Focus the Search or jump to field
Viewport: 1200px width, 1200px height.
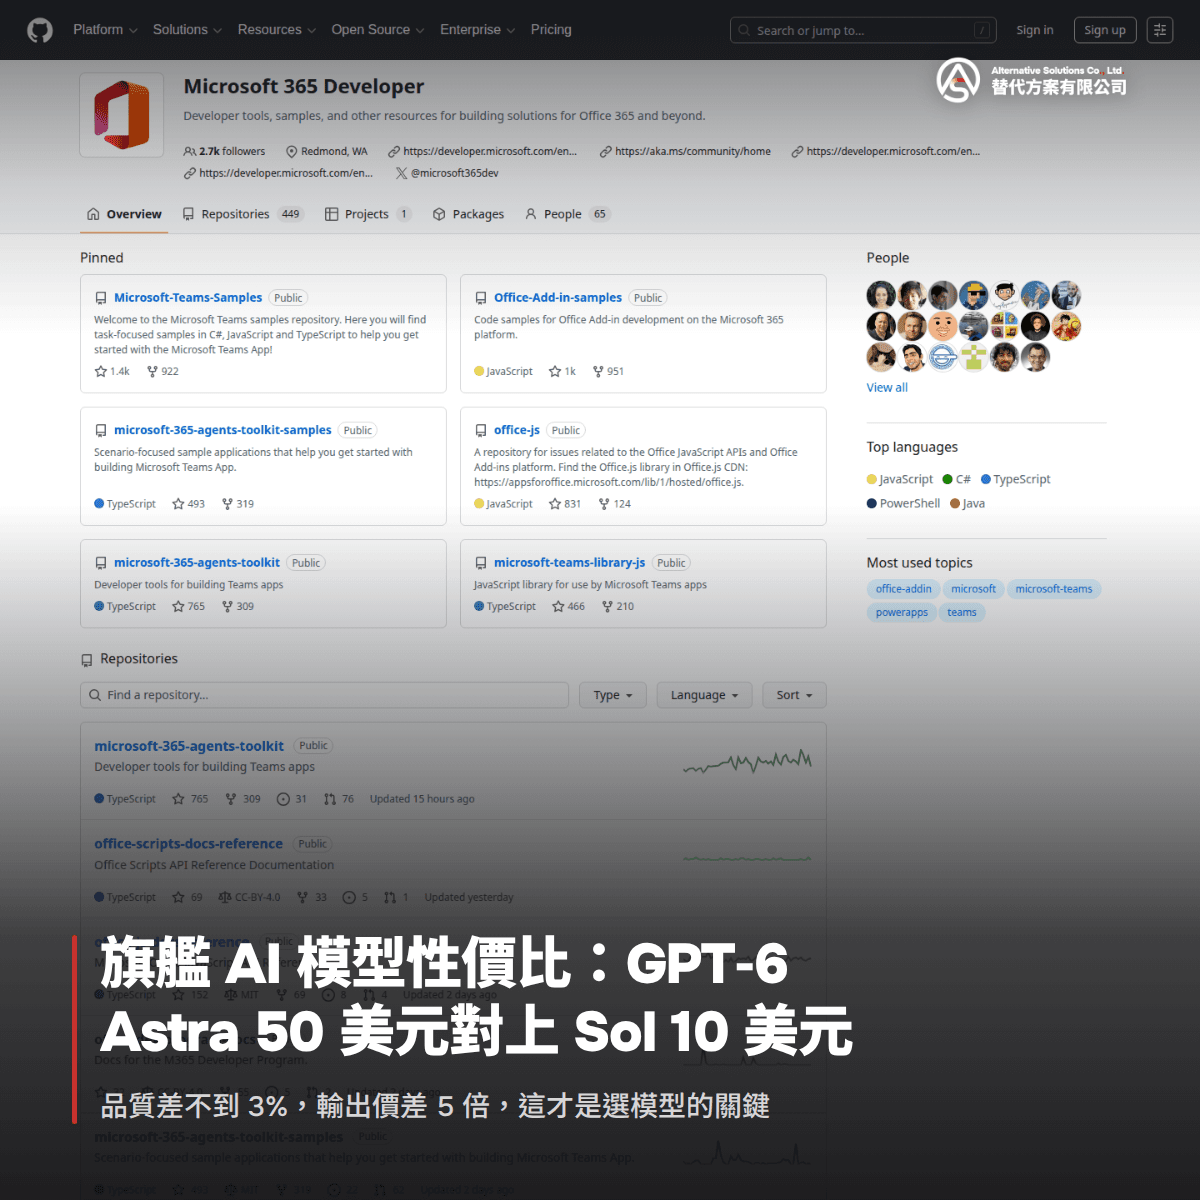[x=864, y=31]
